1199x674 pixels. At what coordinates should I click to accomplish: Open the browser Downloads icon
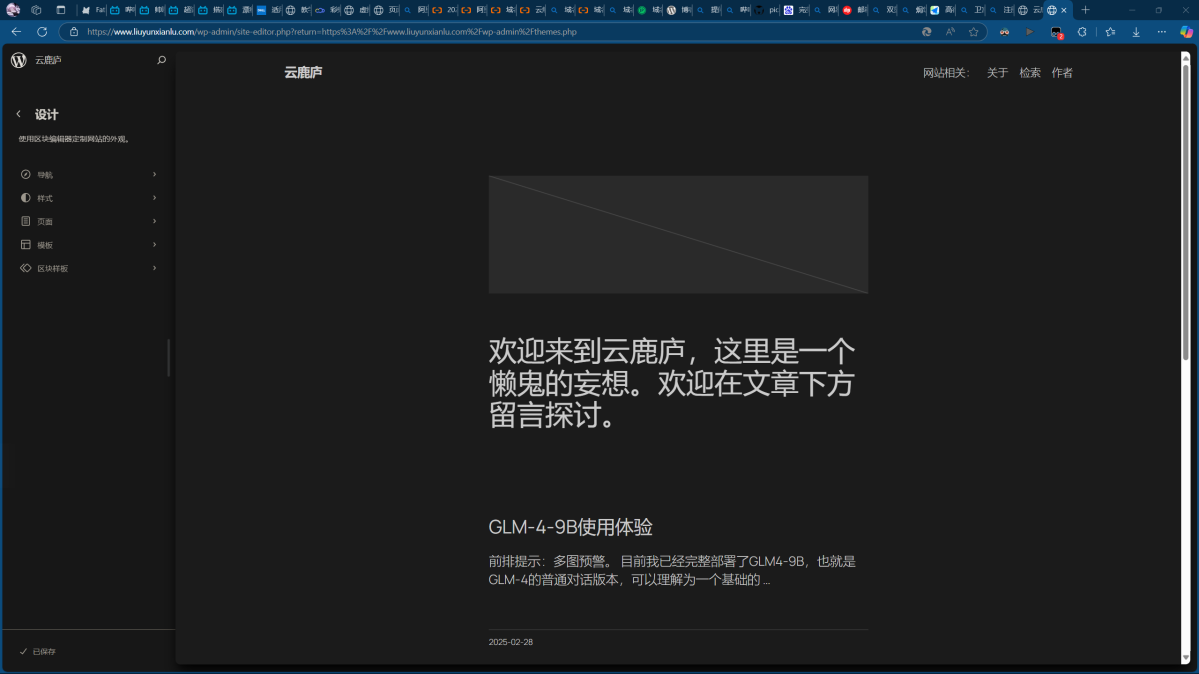[1136, 32]
